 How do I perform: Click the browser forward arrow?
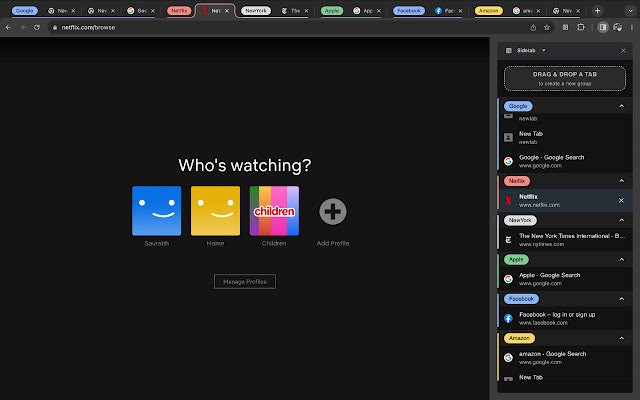click(22, 27)
